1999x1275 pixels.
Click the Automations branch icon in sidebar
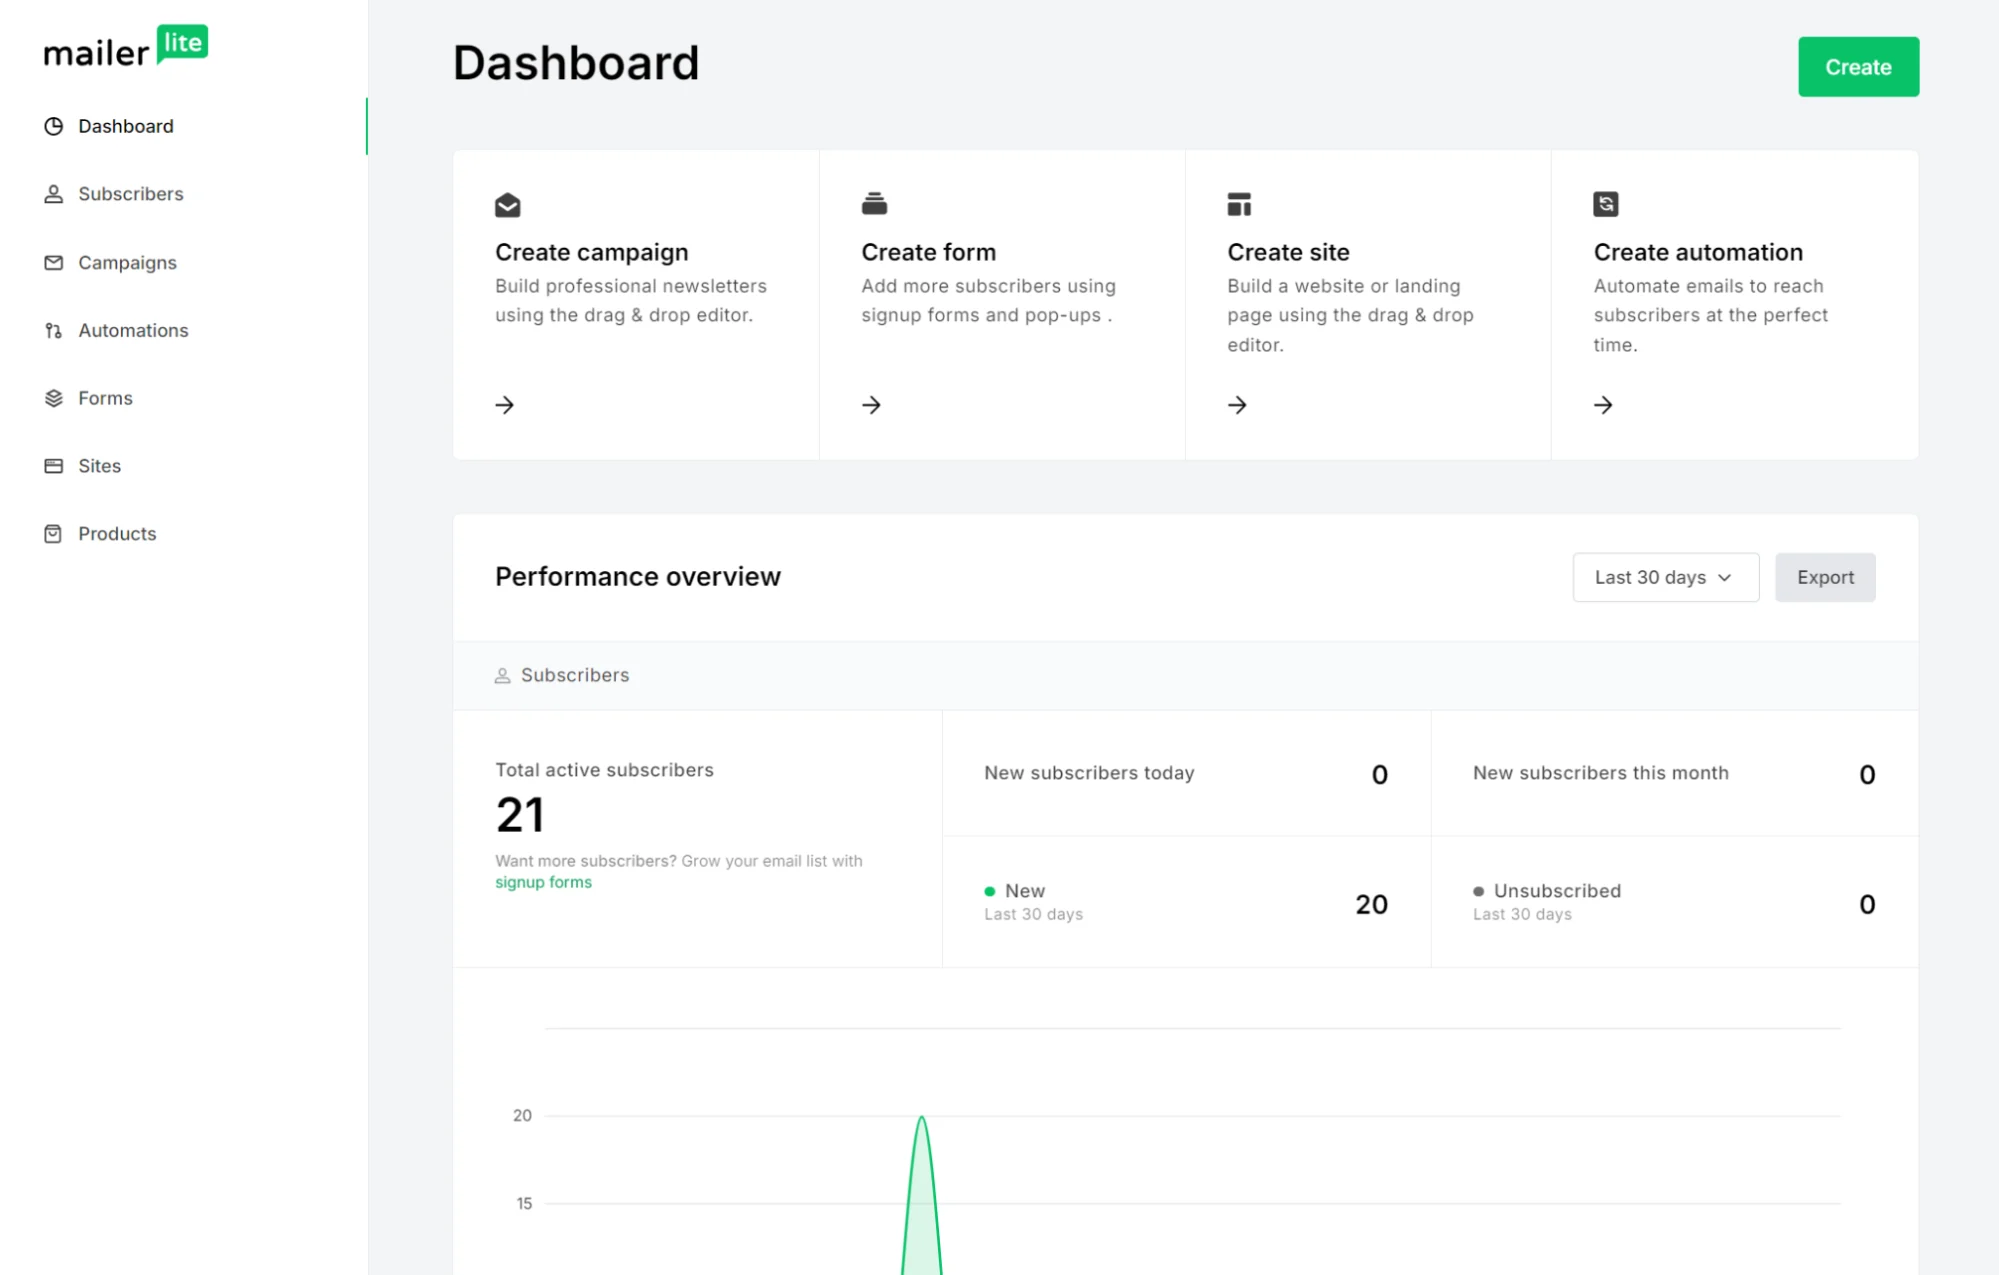point(54,330)
